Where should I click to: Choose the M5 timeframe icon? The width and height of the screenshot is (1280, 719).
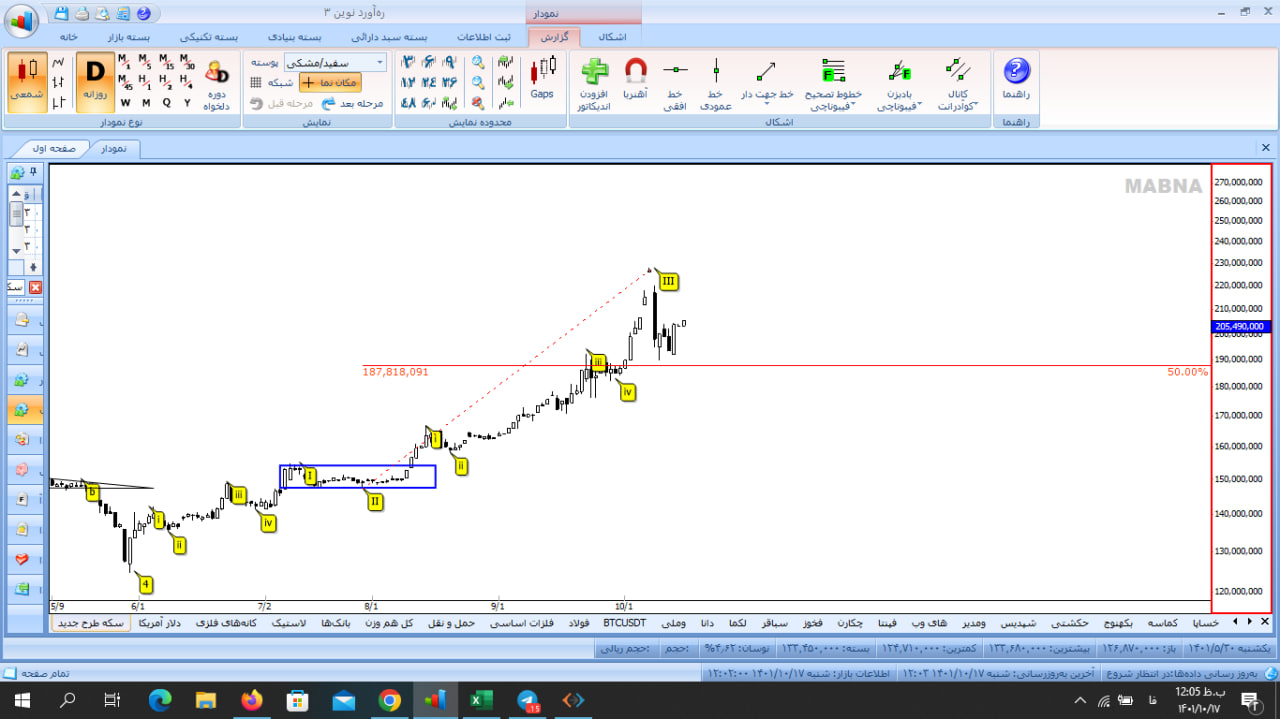click(x=146, y=62)
